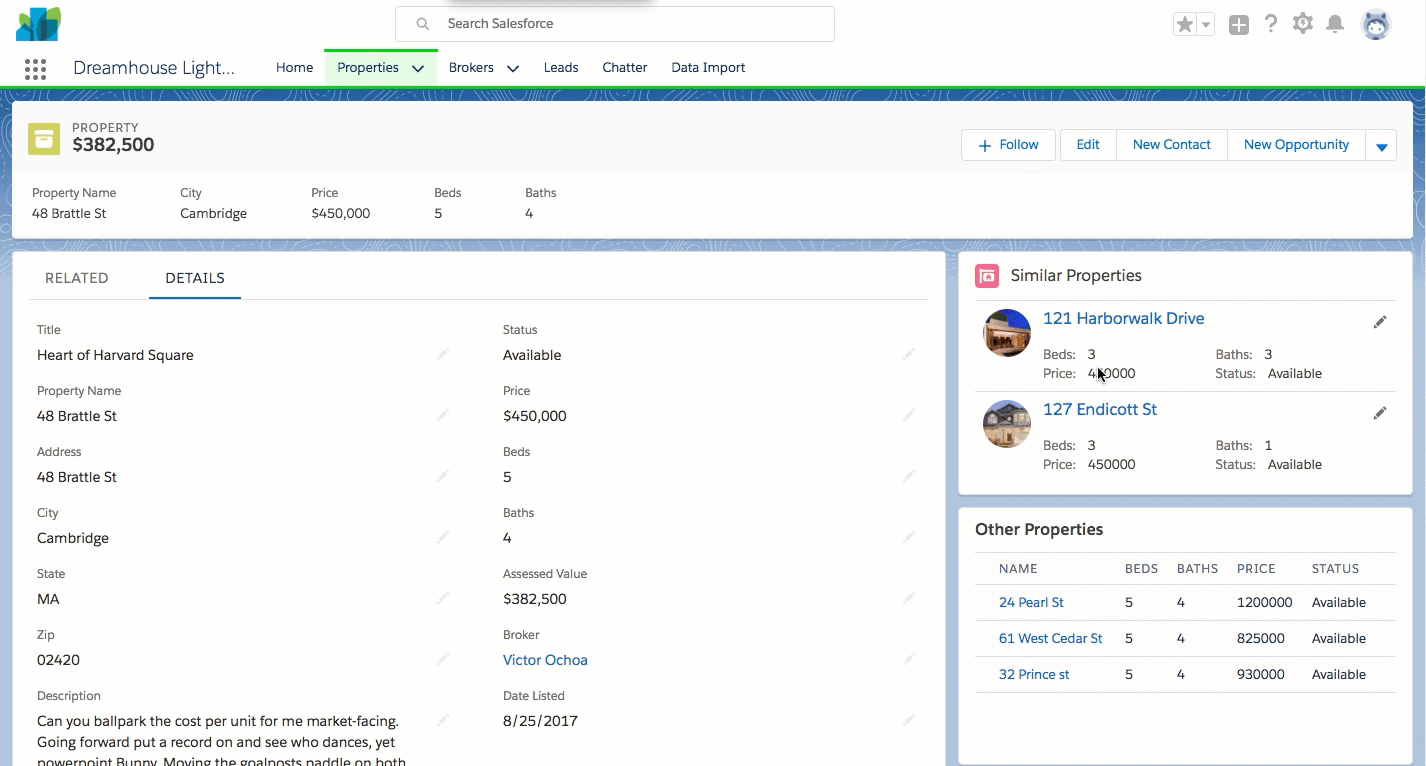Viewport: 1426px width, 766px height.
Task: Edit the Beds field pencil icon
Action: click(909, 476)
